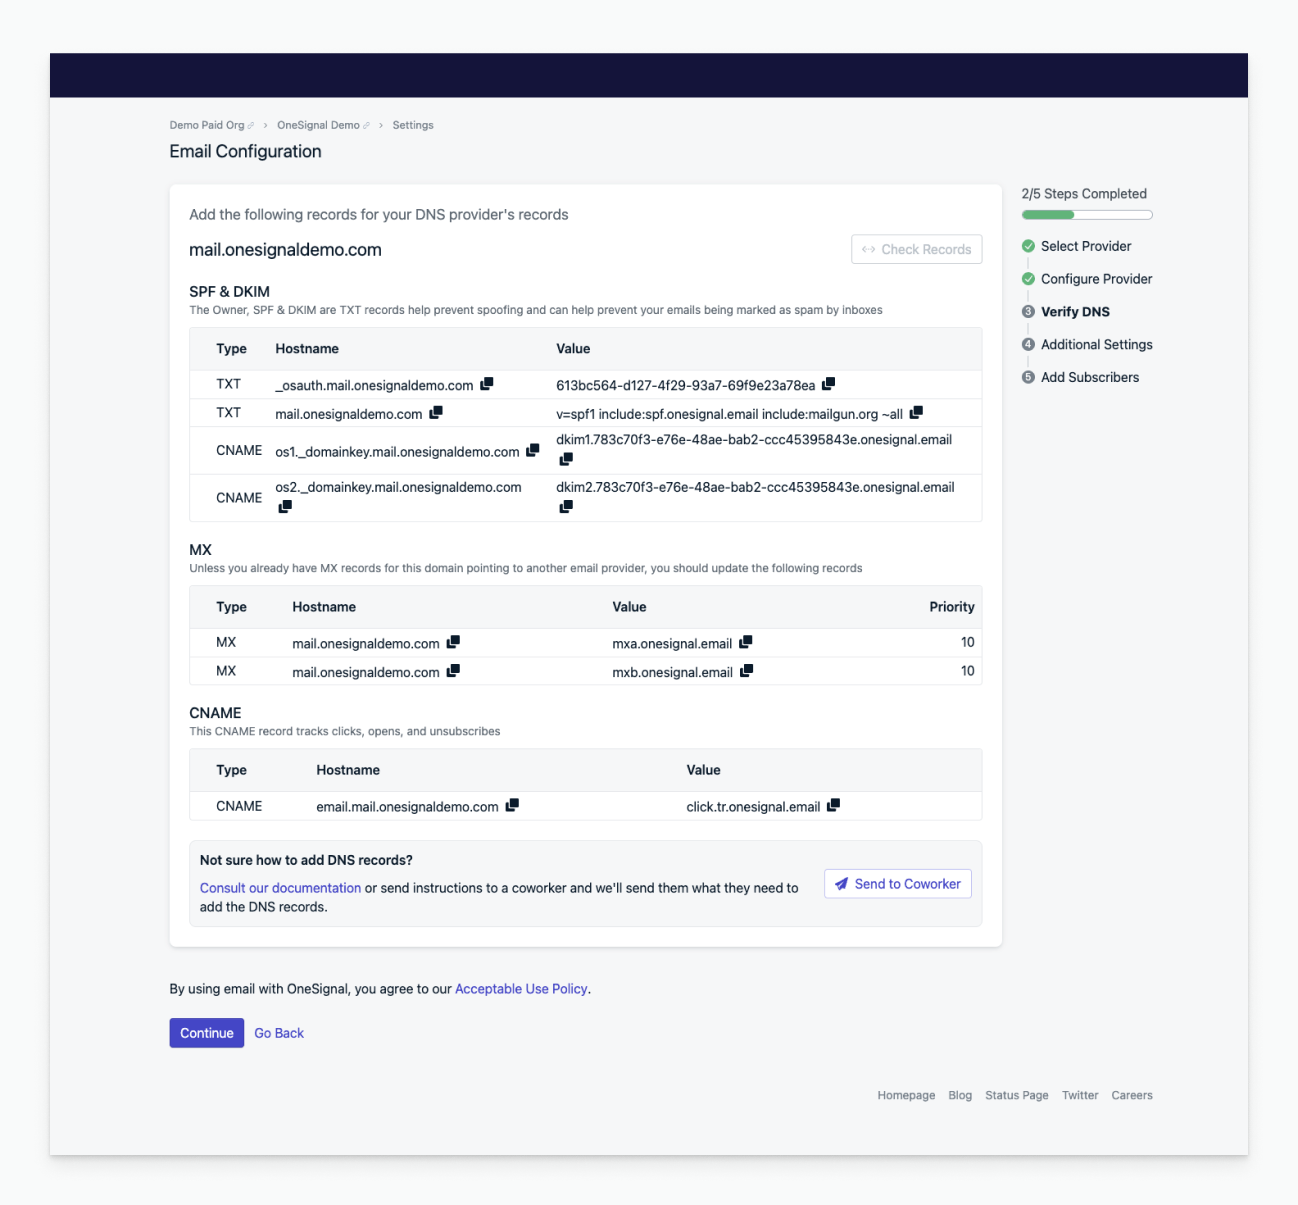This screenshot has height=1205, width=1298.
Task: Select the Configure Provider step
Action: (1096, 279)
